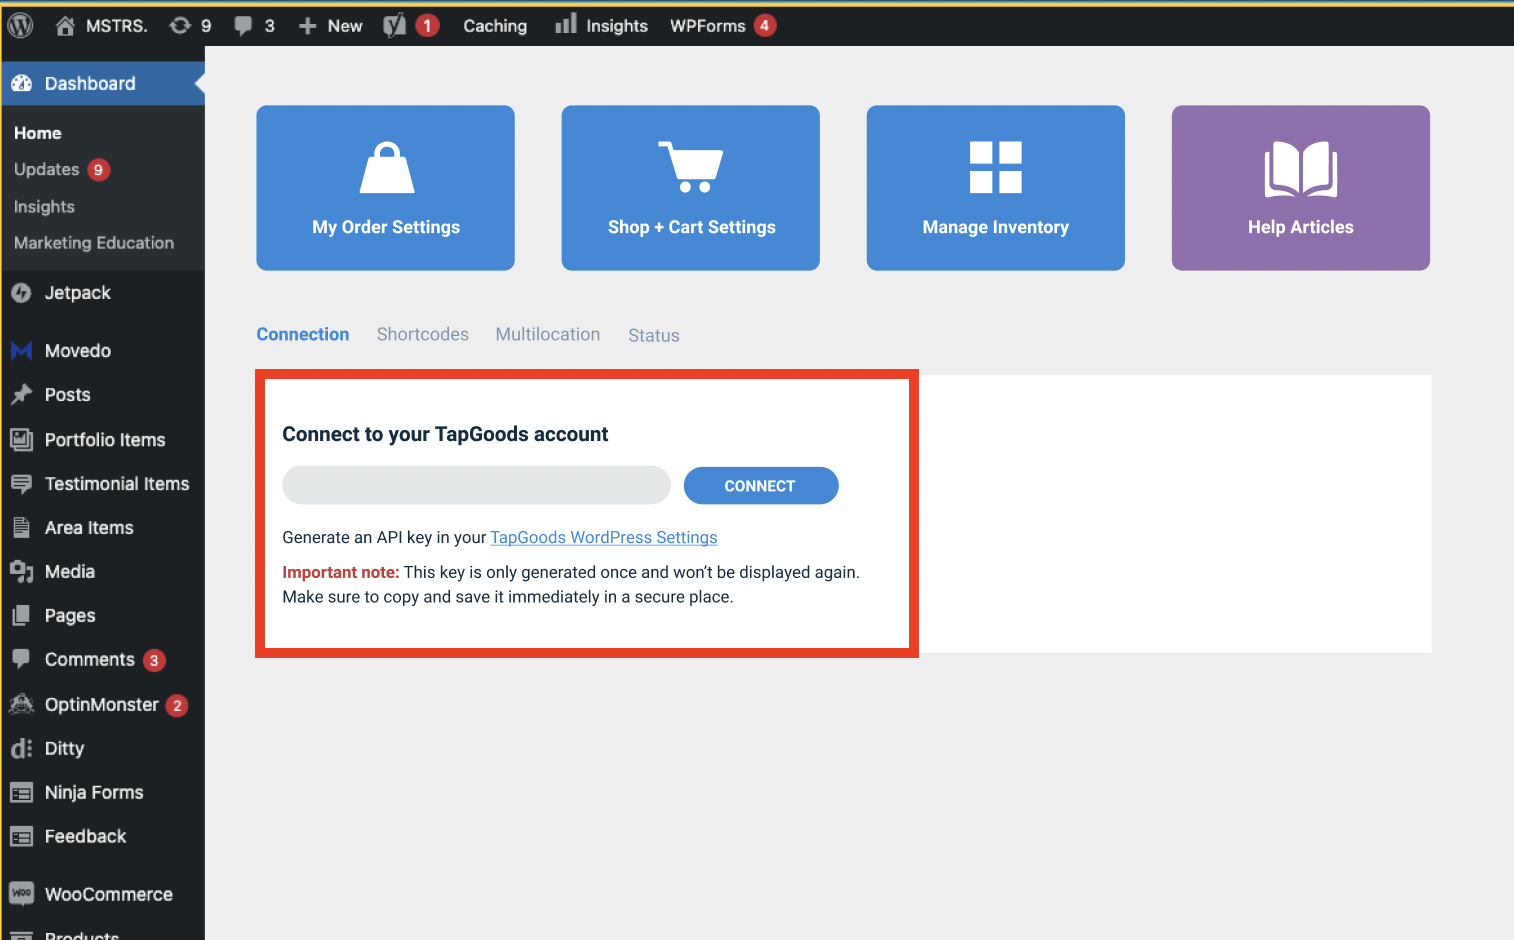Select the Dashboard sidebar label
Screen dimensions: 1514x940
click(90, 83)
